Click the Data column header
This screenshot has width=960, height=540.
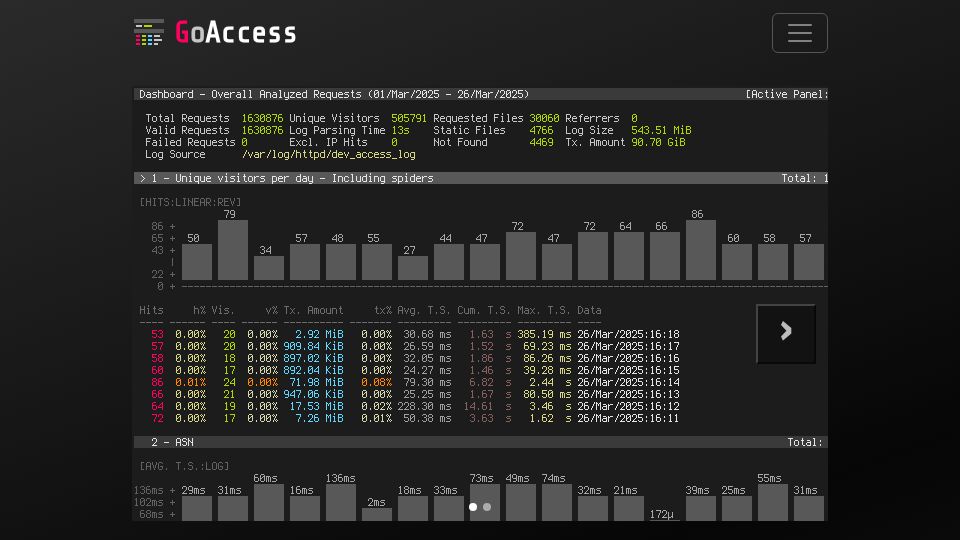(x=589, y=310)
